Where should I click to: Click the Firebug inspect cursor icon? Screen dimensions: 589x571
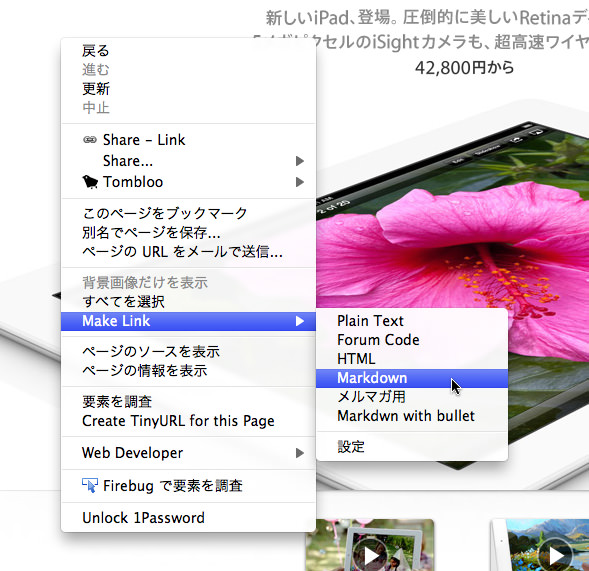(x=90, y=485)
